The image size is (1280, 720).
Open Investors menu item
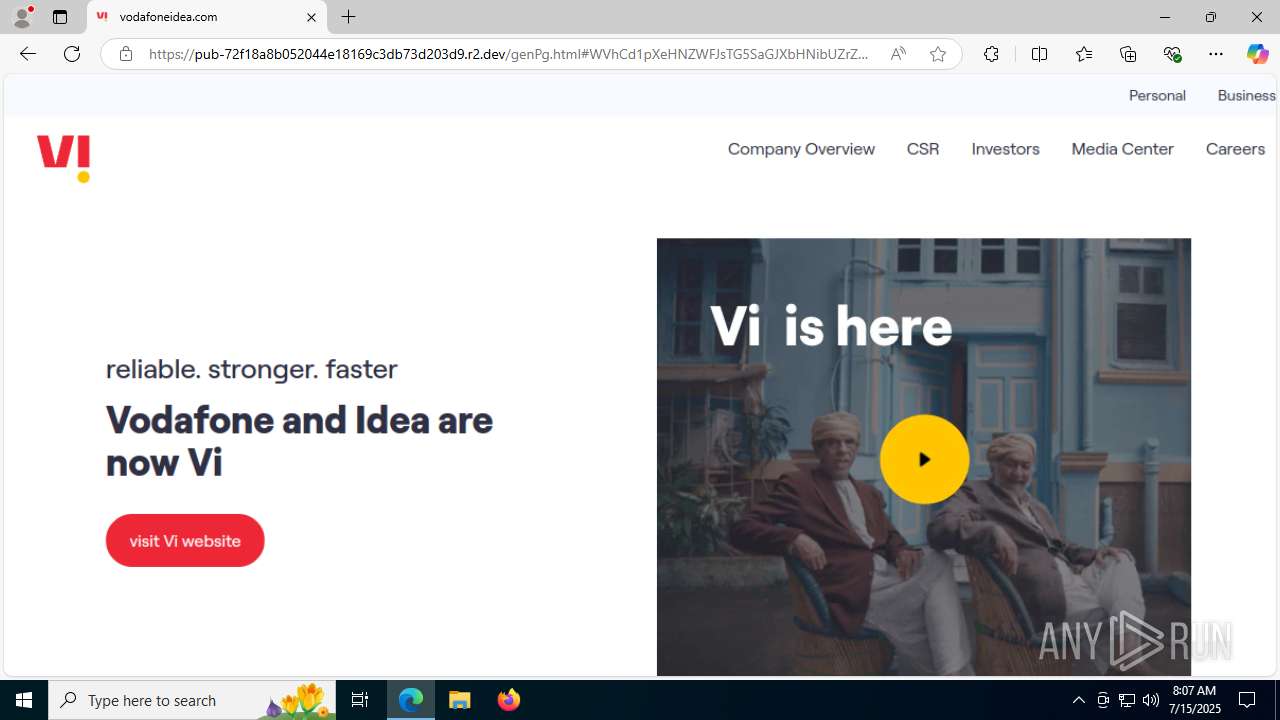click(1005, 149)
